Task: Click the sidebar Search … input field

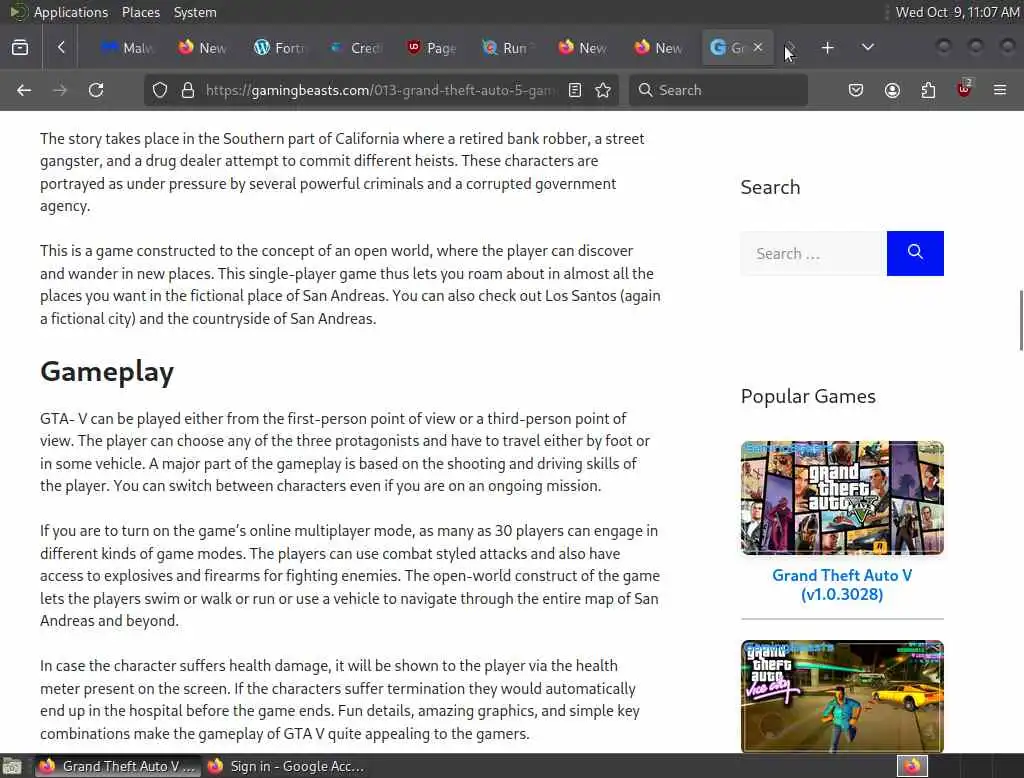Action: click(x=814, y=253)
